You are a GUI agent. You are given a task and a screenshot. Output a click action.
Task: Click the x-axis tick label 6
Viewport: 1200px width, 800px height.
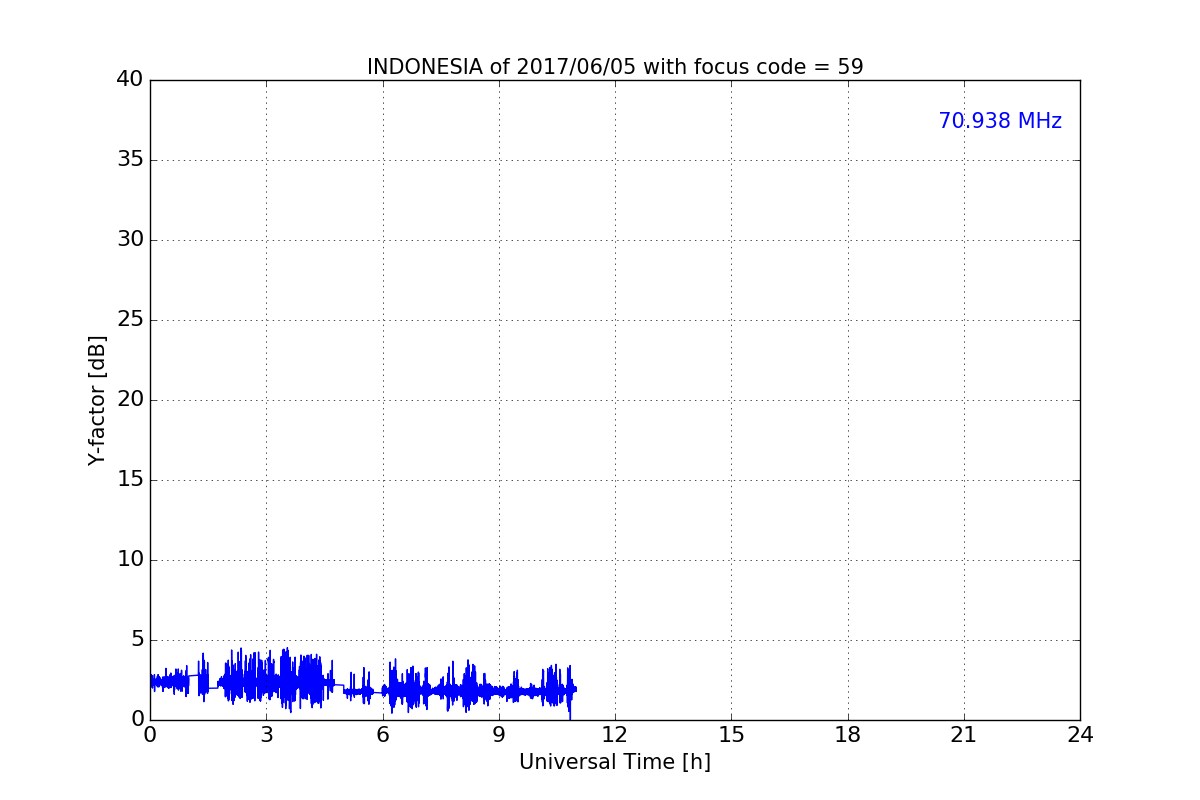(383, 735)
